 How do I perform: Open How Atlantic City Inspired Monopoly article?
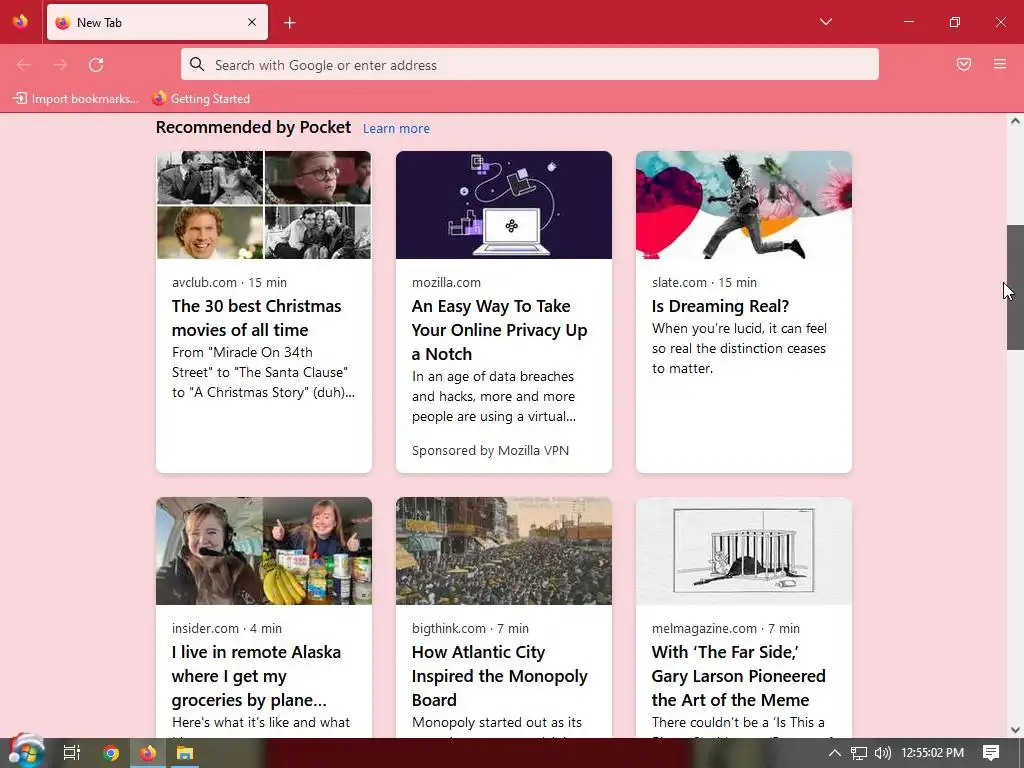pos(500,676)
